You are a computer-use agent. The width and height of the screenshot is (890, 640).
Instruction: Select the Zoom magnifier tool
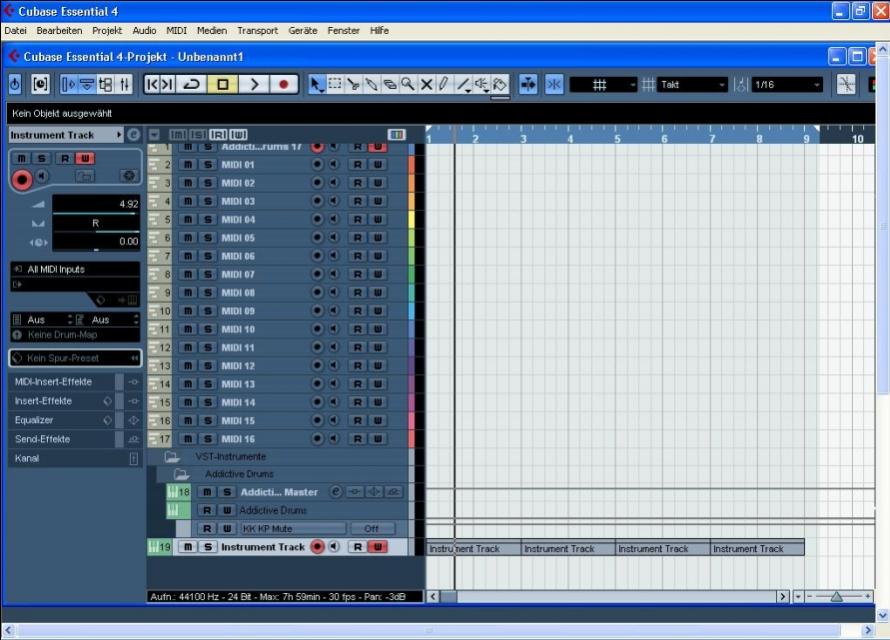tap(408, 85)
